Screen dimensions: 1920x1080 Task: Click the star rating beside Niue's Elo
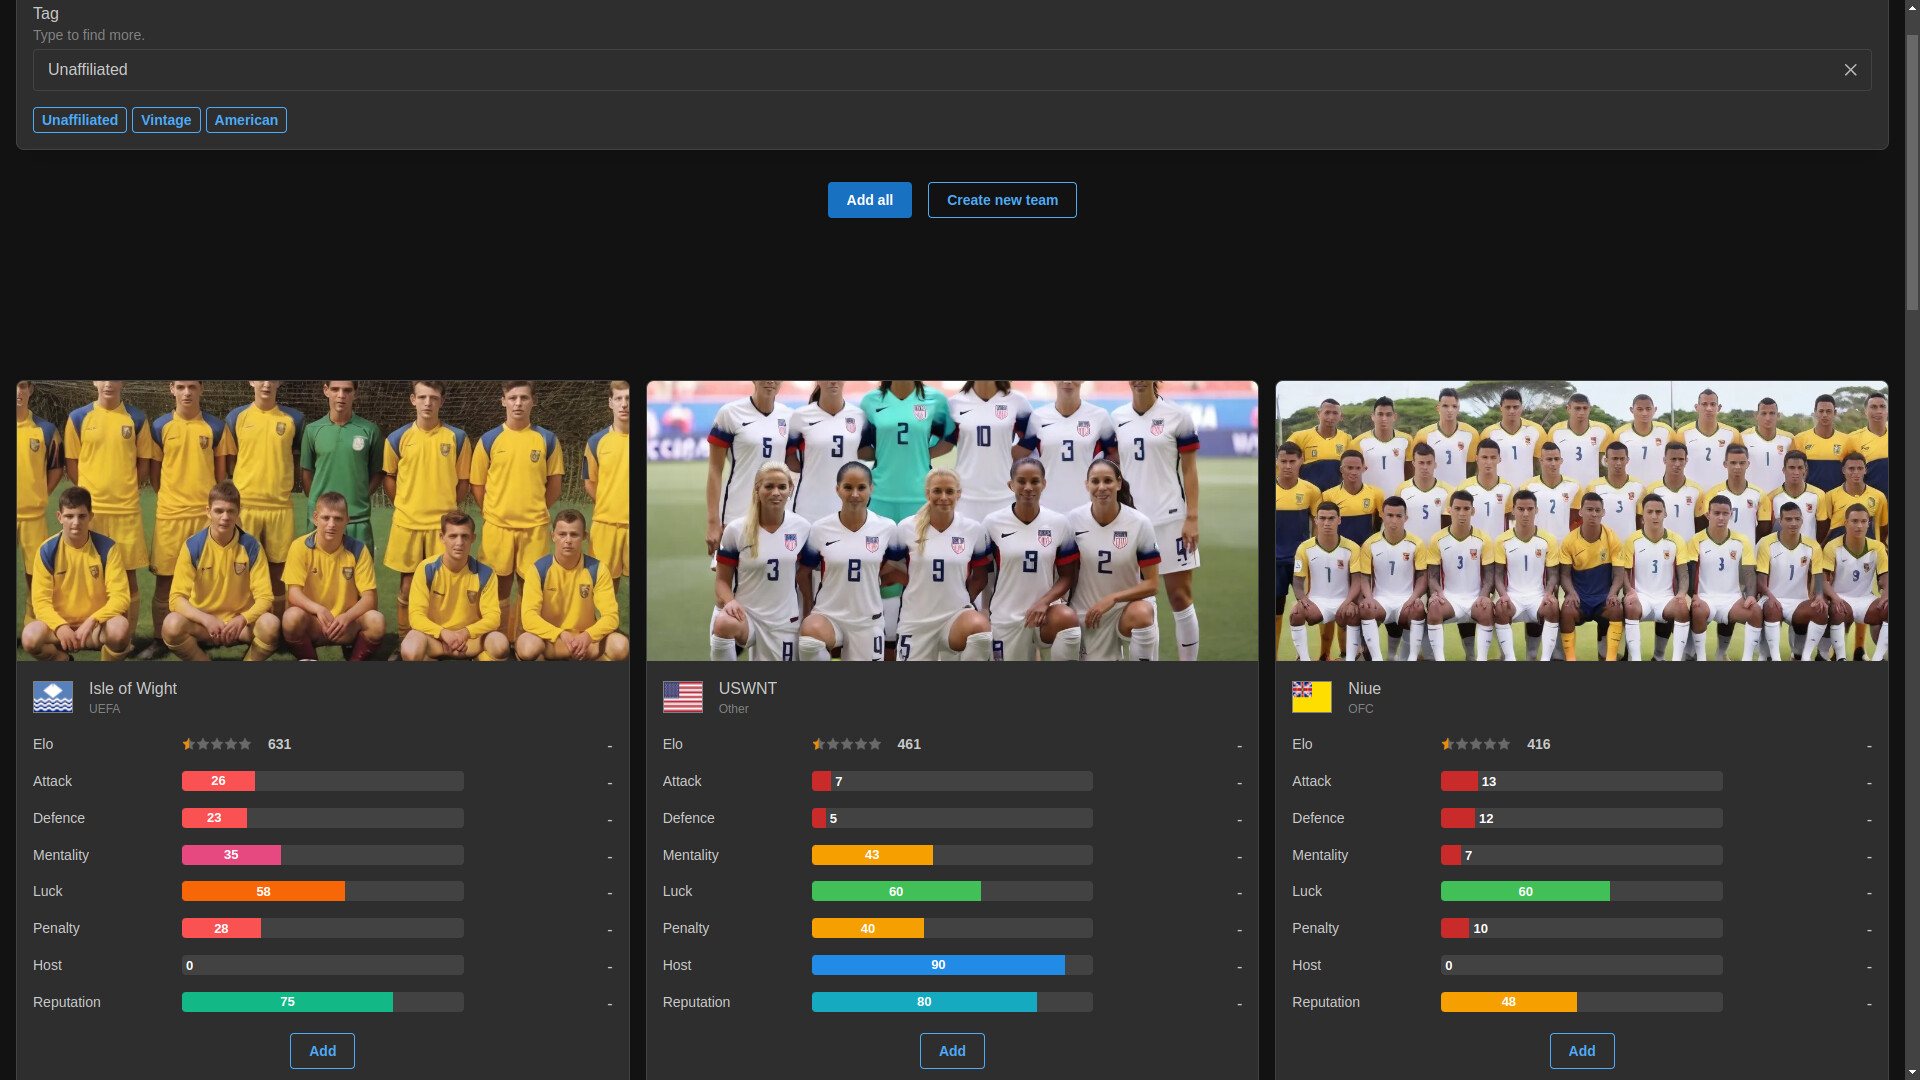point(1475,744)
